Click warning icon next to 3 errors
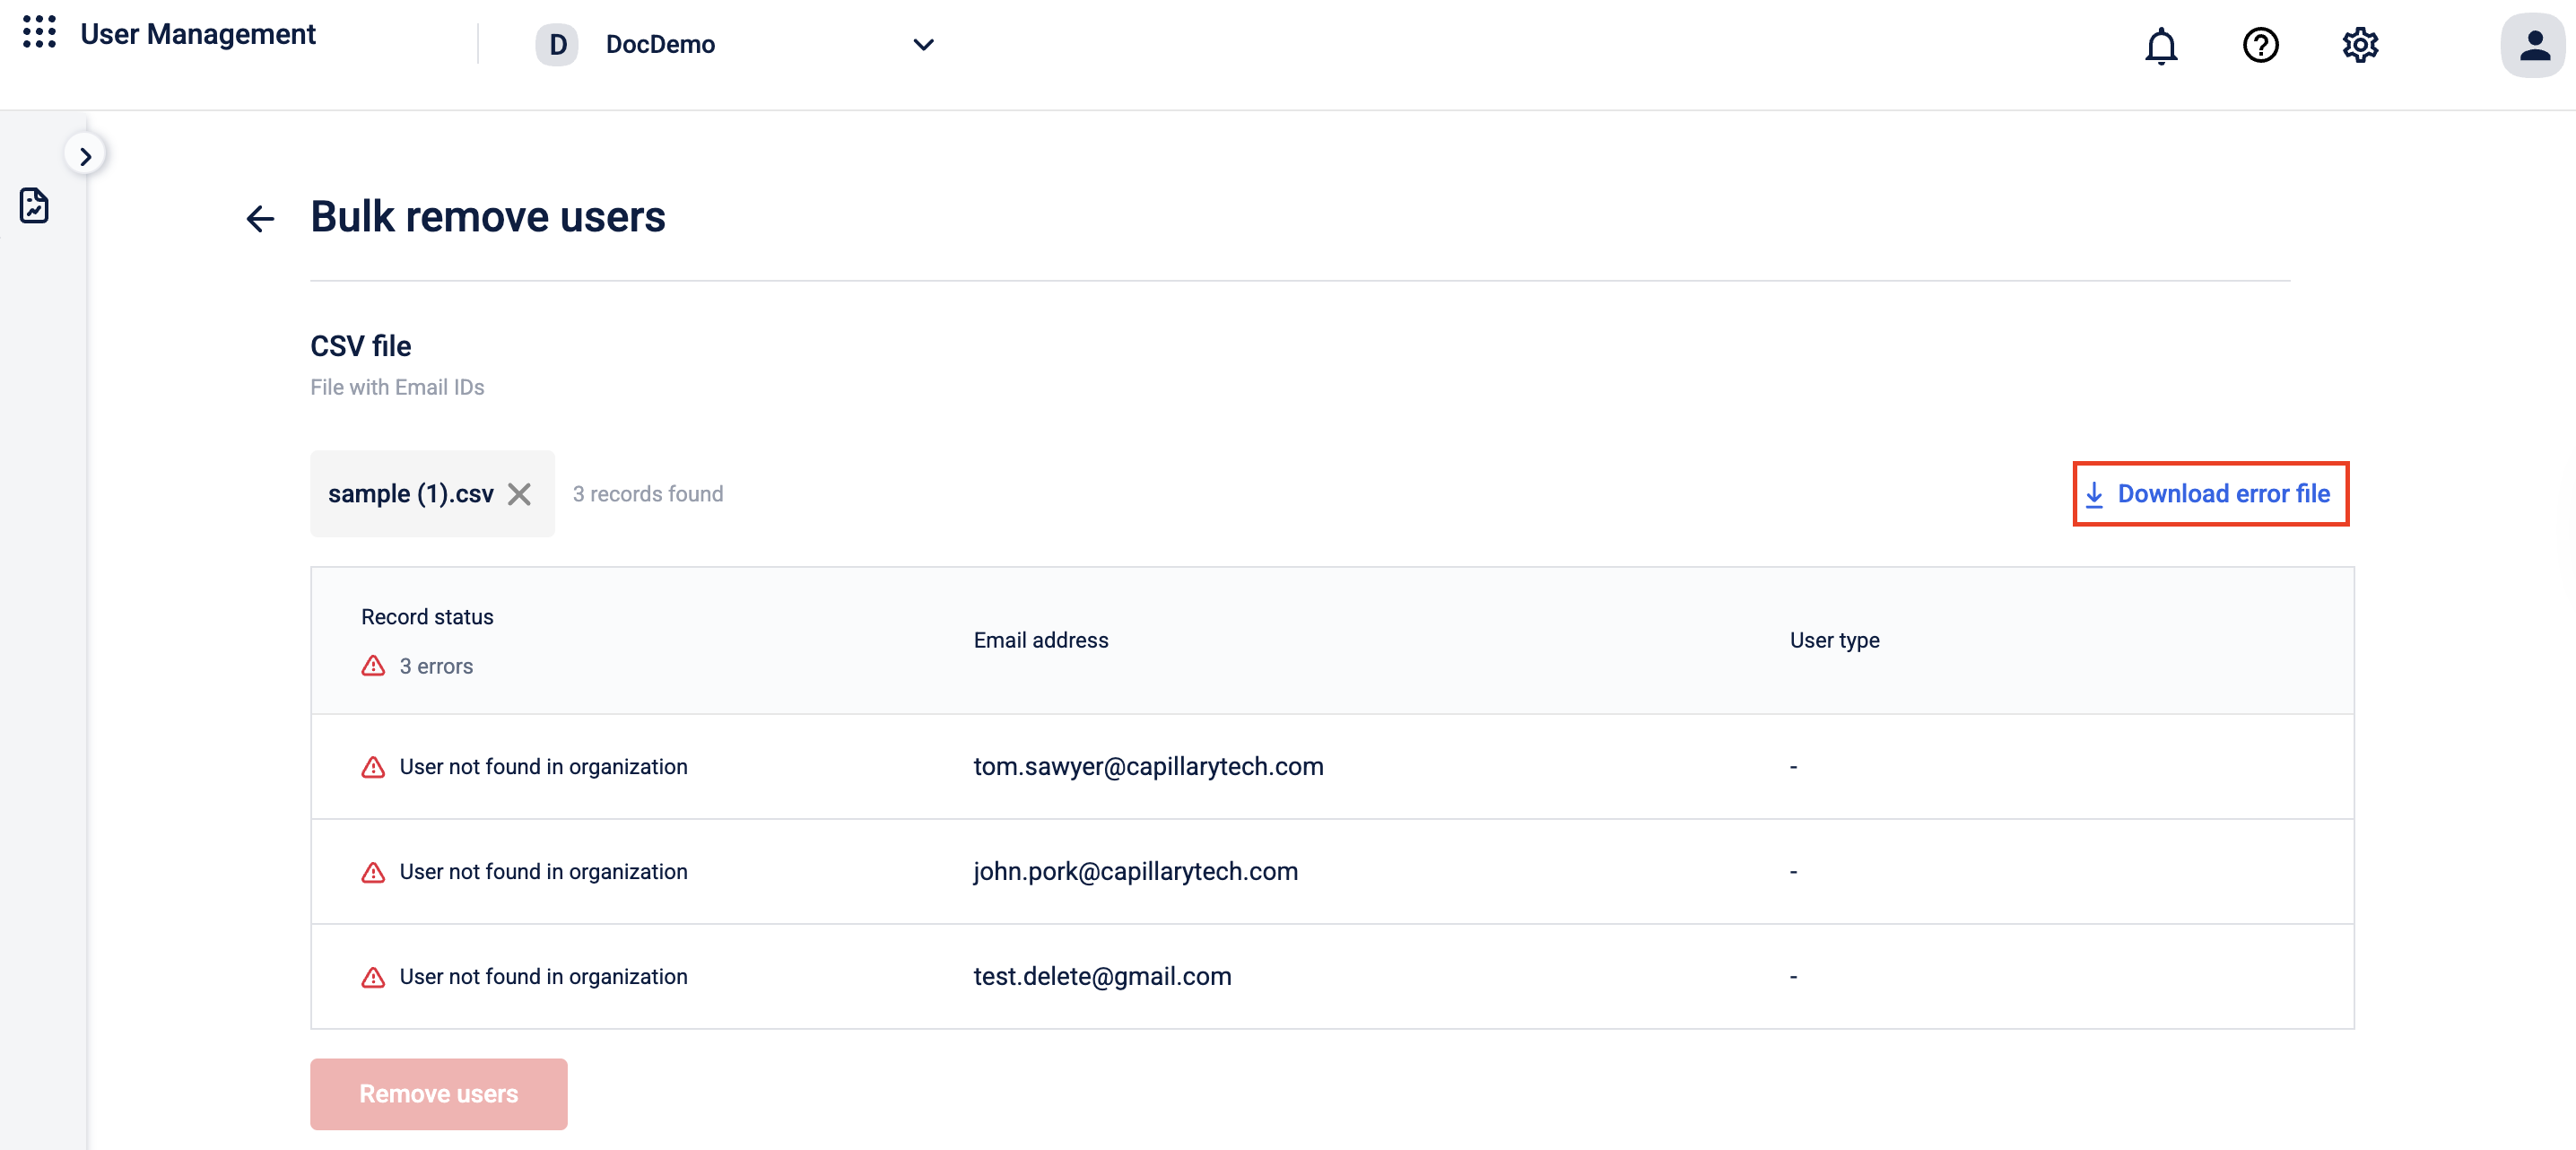Screen dimensions: 2576x1150 [373, 666]
